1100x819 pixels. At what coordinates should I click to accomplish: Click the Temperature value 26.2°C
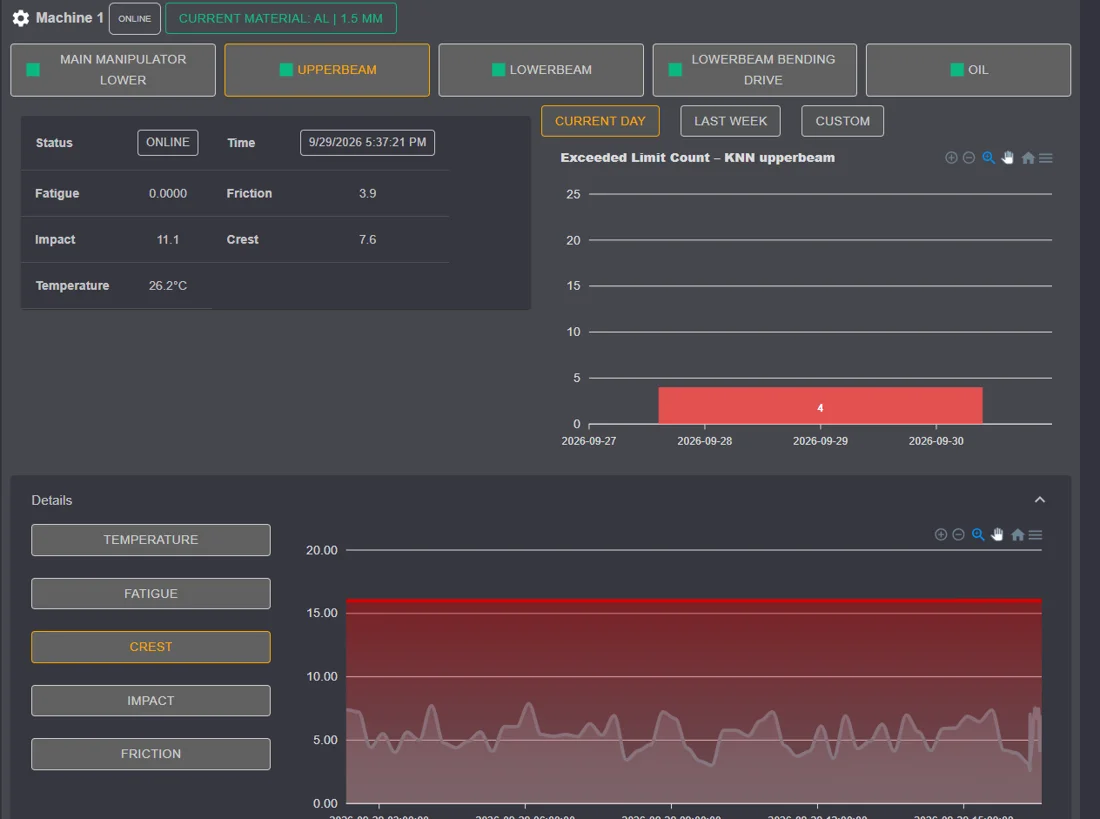click(x=168, y=286)
